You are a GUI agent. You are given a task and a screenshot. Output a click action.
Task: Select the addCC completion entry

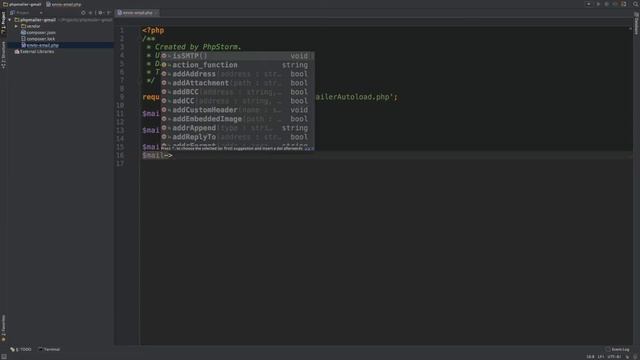(x=237, y=101)
